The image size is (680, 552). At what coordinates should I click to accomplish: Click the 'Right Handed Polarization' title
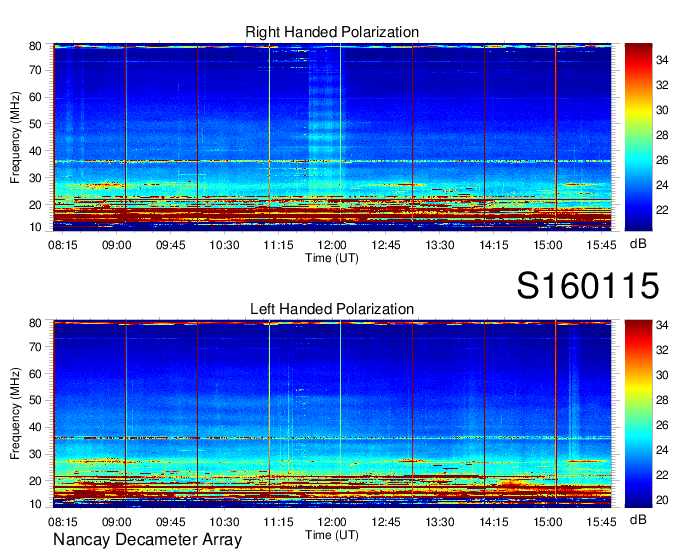332,32
